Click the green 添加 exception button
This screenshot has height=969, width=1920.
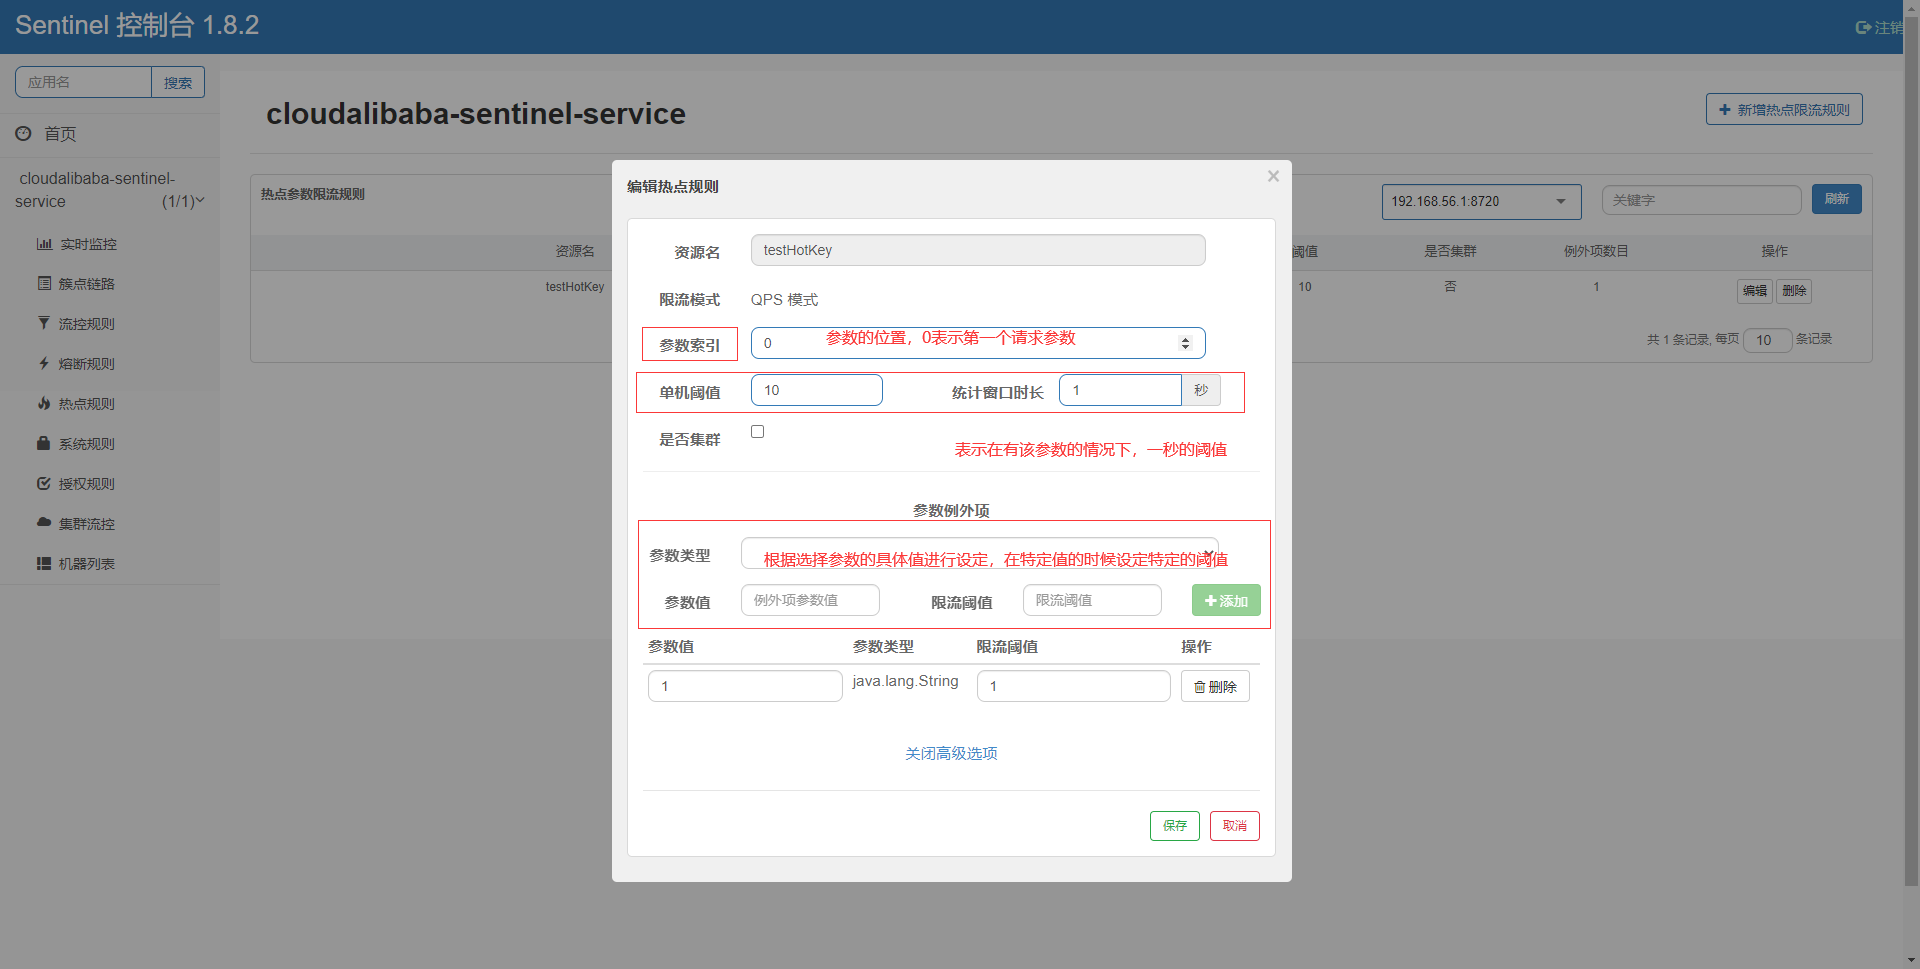pos(1226,600)
